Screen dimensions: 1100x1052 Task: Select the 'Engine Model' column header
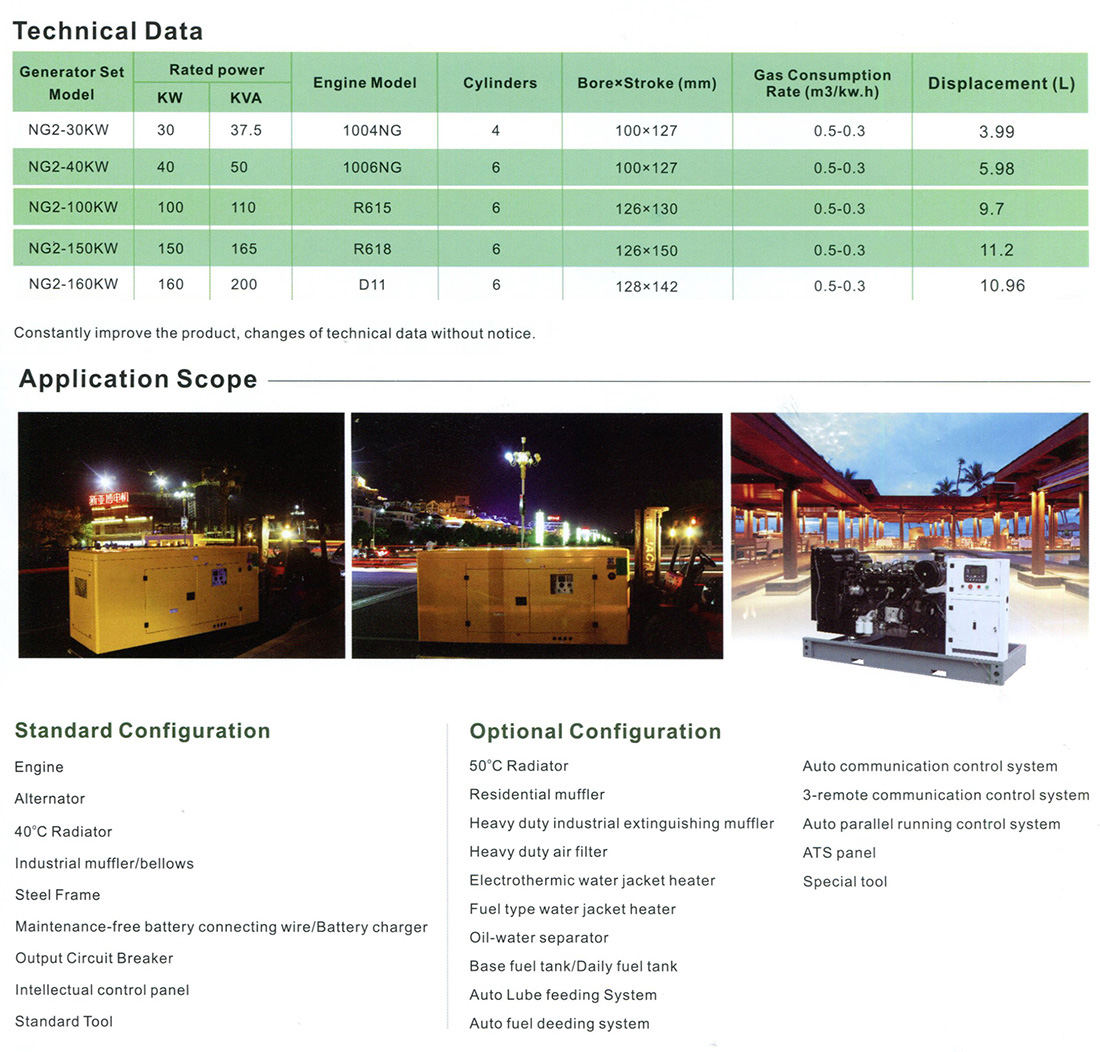point(365,83)
